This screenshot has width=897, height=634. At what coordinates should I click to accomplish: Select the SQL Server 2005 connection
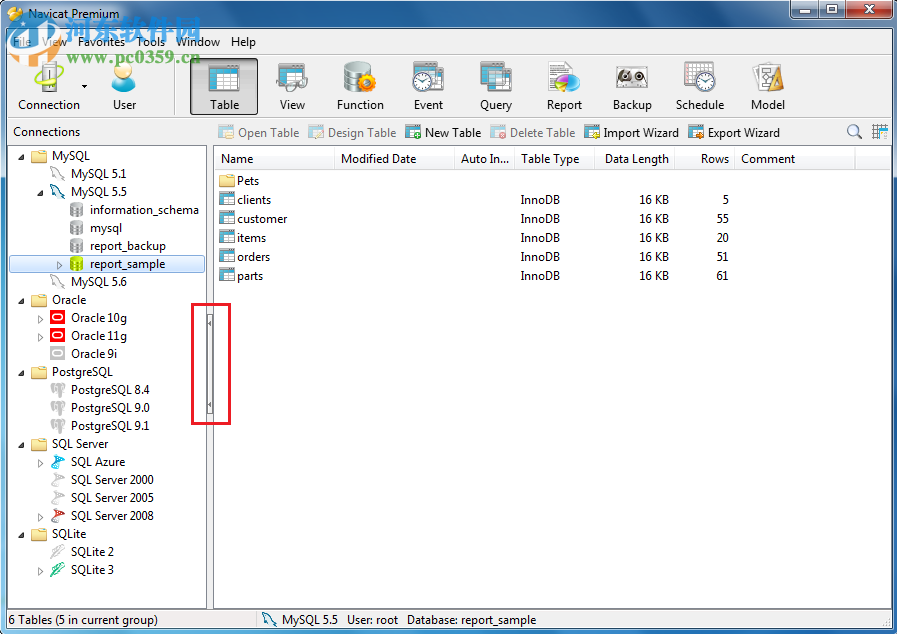coord(112,498)
